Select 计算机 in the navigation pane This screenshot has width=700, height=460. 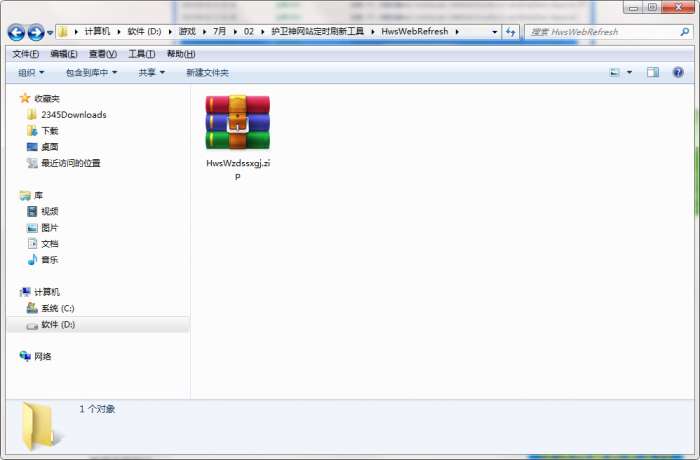47,292
